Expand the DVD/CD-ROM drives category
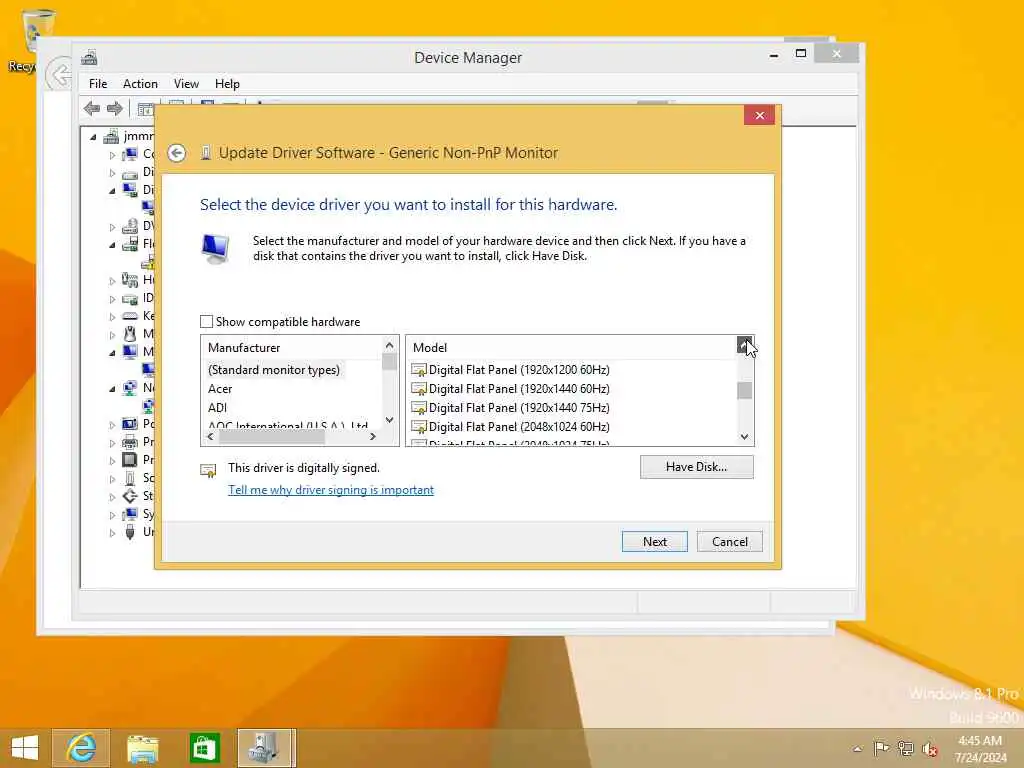 112,227
